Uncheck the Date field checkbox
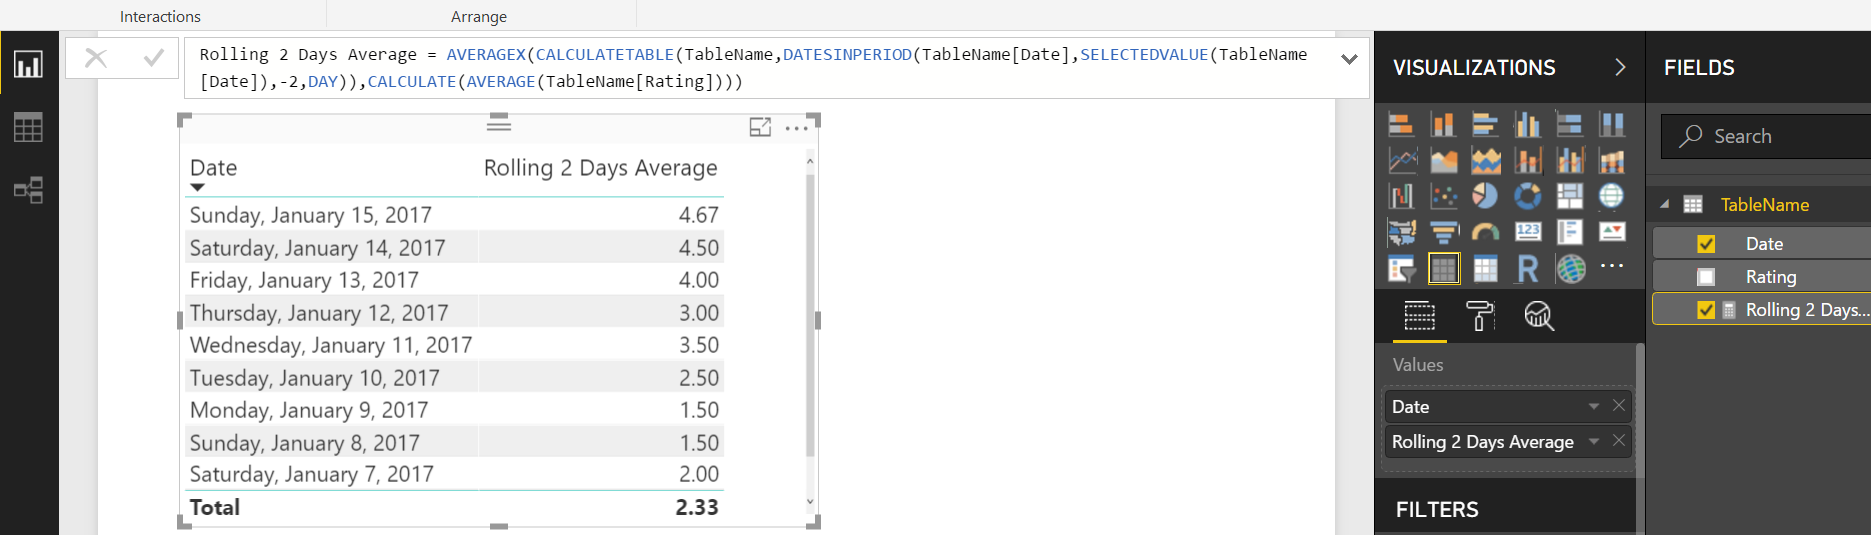The height and width of the screenshot is (535, 1871). [x=1706, y=244]
